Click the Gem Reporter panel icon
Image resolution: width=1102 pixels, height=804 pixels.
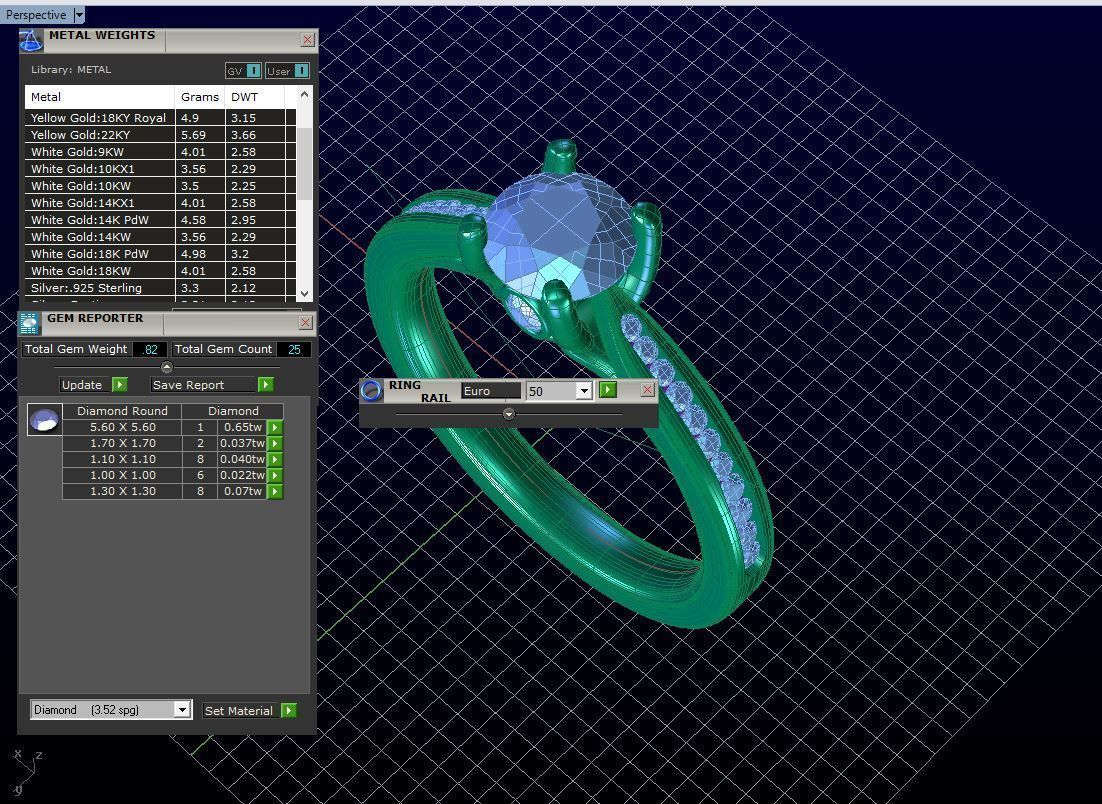[x=30, y=323]
